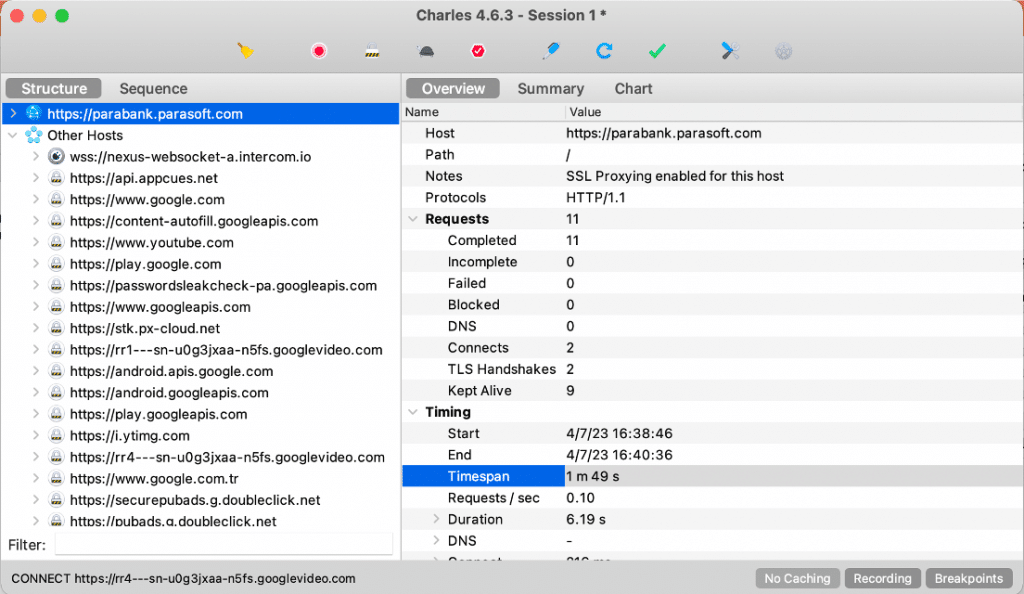Switch to the Sequence view
The width and height of the screenshot is (1024, 594).
pos(152,88)
